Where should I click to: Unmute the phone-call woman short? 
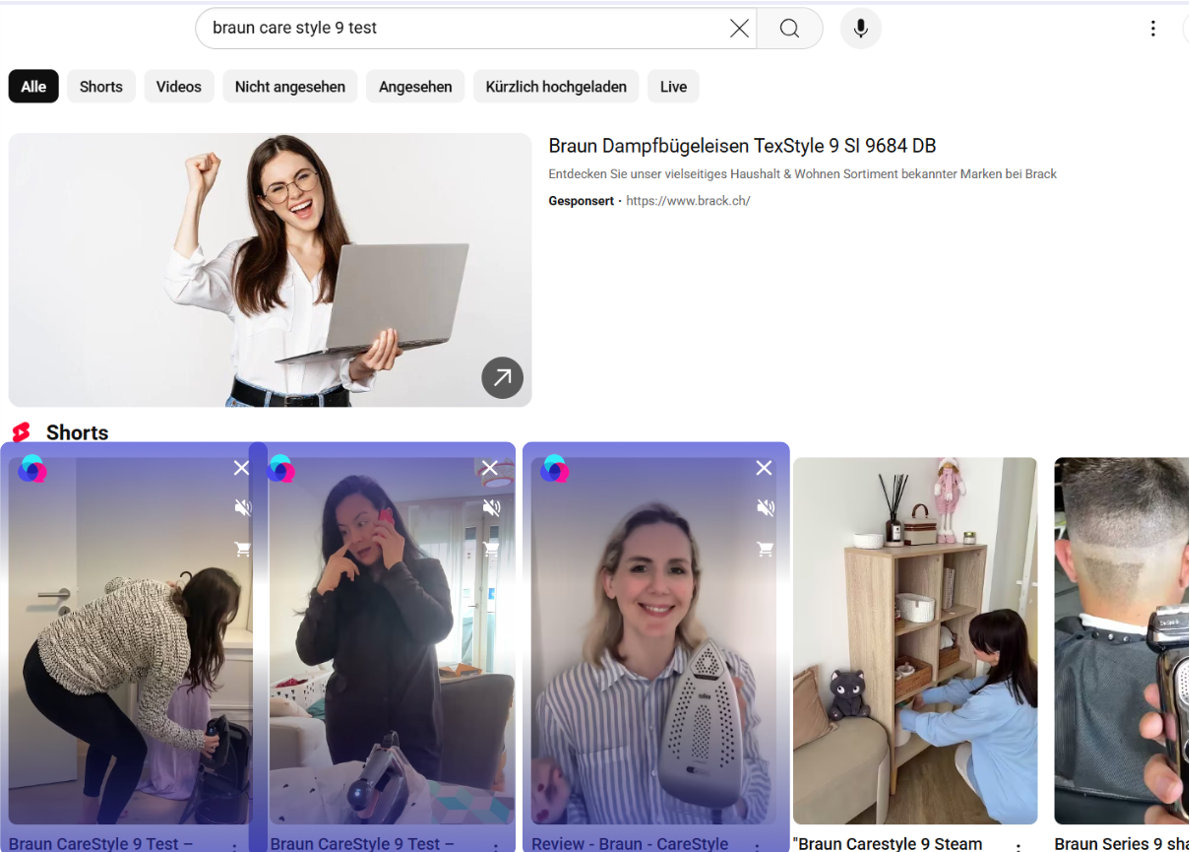491,507
